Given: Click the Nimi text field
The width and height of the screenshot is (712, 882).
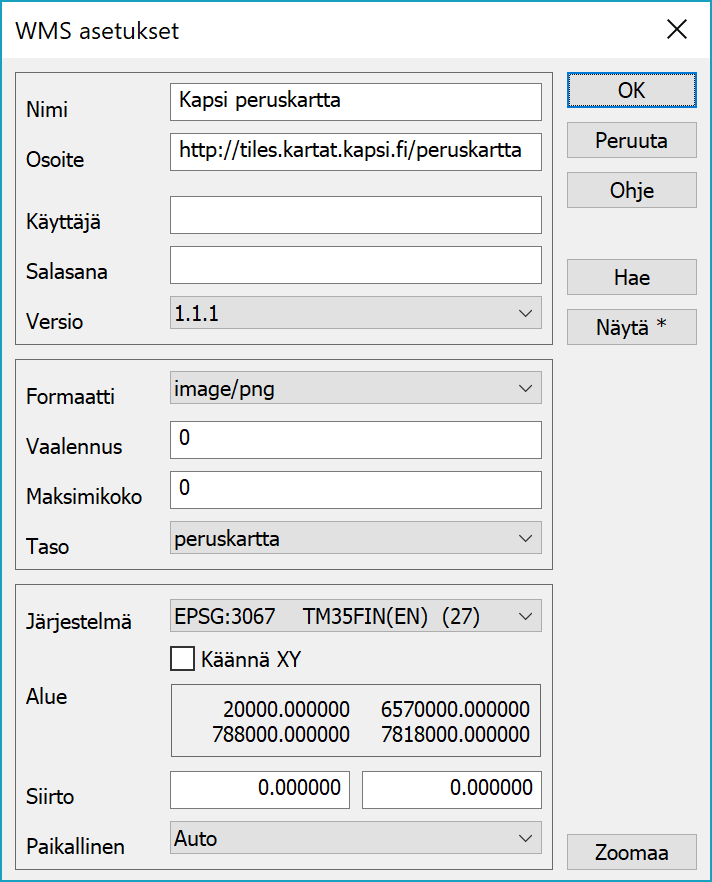Looking at the screenshot, I should [x=355, y=101].
